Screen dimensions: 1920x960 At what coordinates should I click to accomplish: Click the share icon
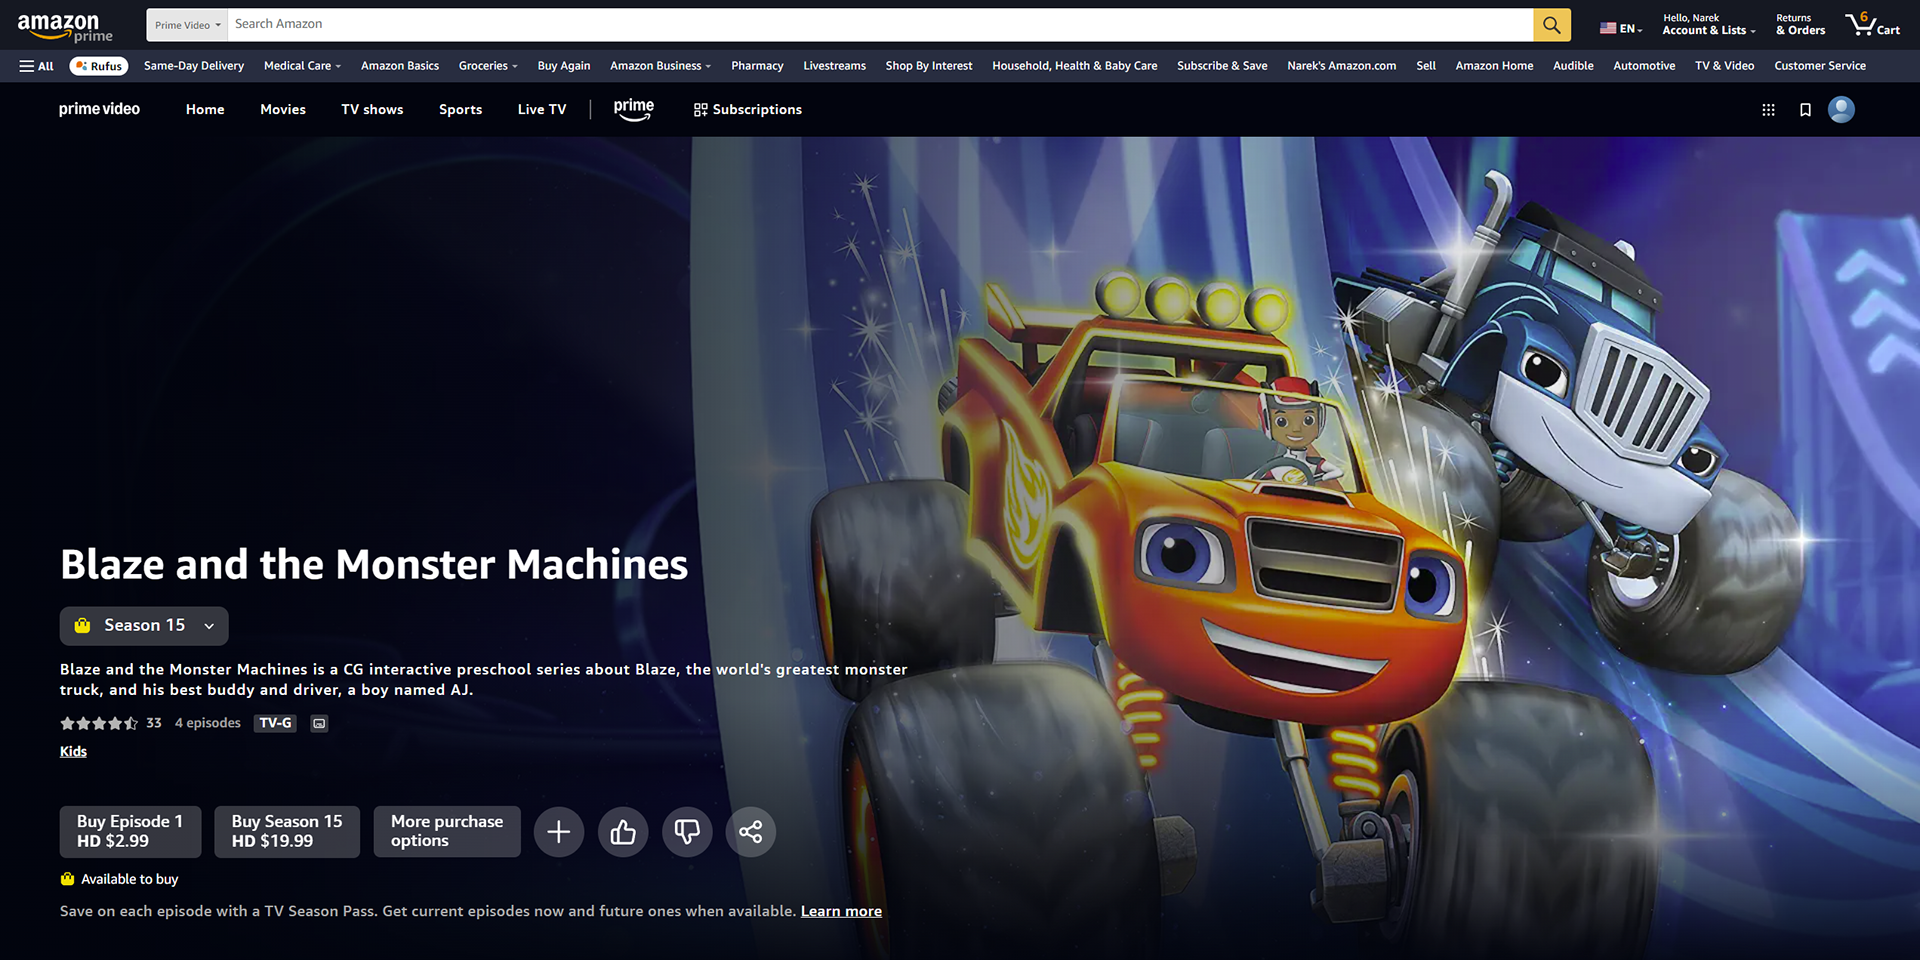pyautogui.click(x=751, y=832)
